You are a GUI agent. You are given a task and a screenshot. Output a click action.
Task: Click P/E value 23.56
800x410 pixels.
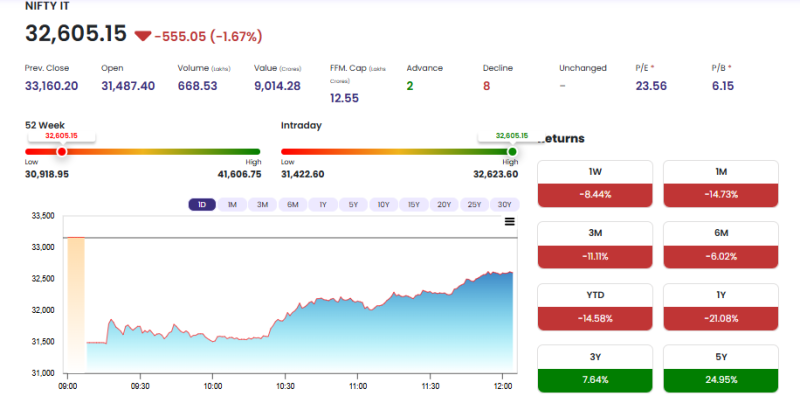click(651, 86)
